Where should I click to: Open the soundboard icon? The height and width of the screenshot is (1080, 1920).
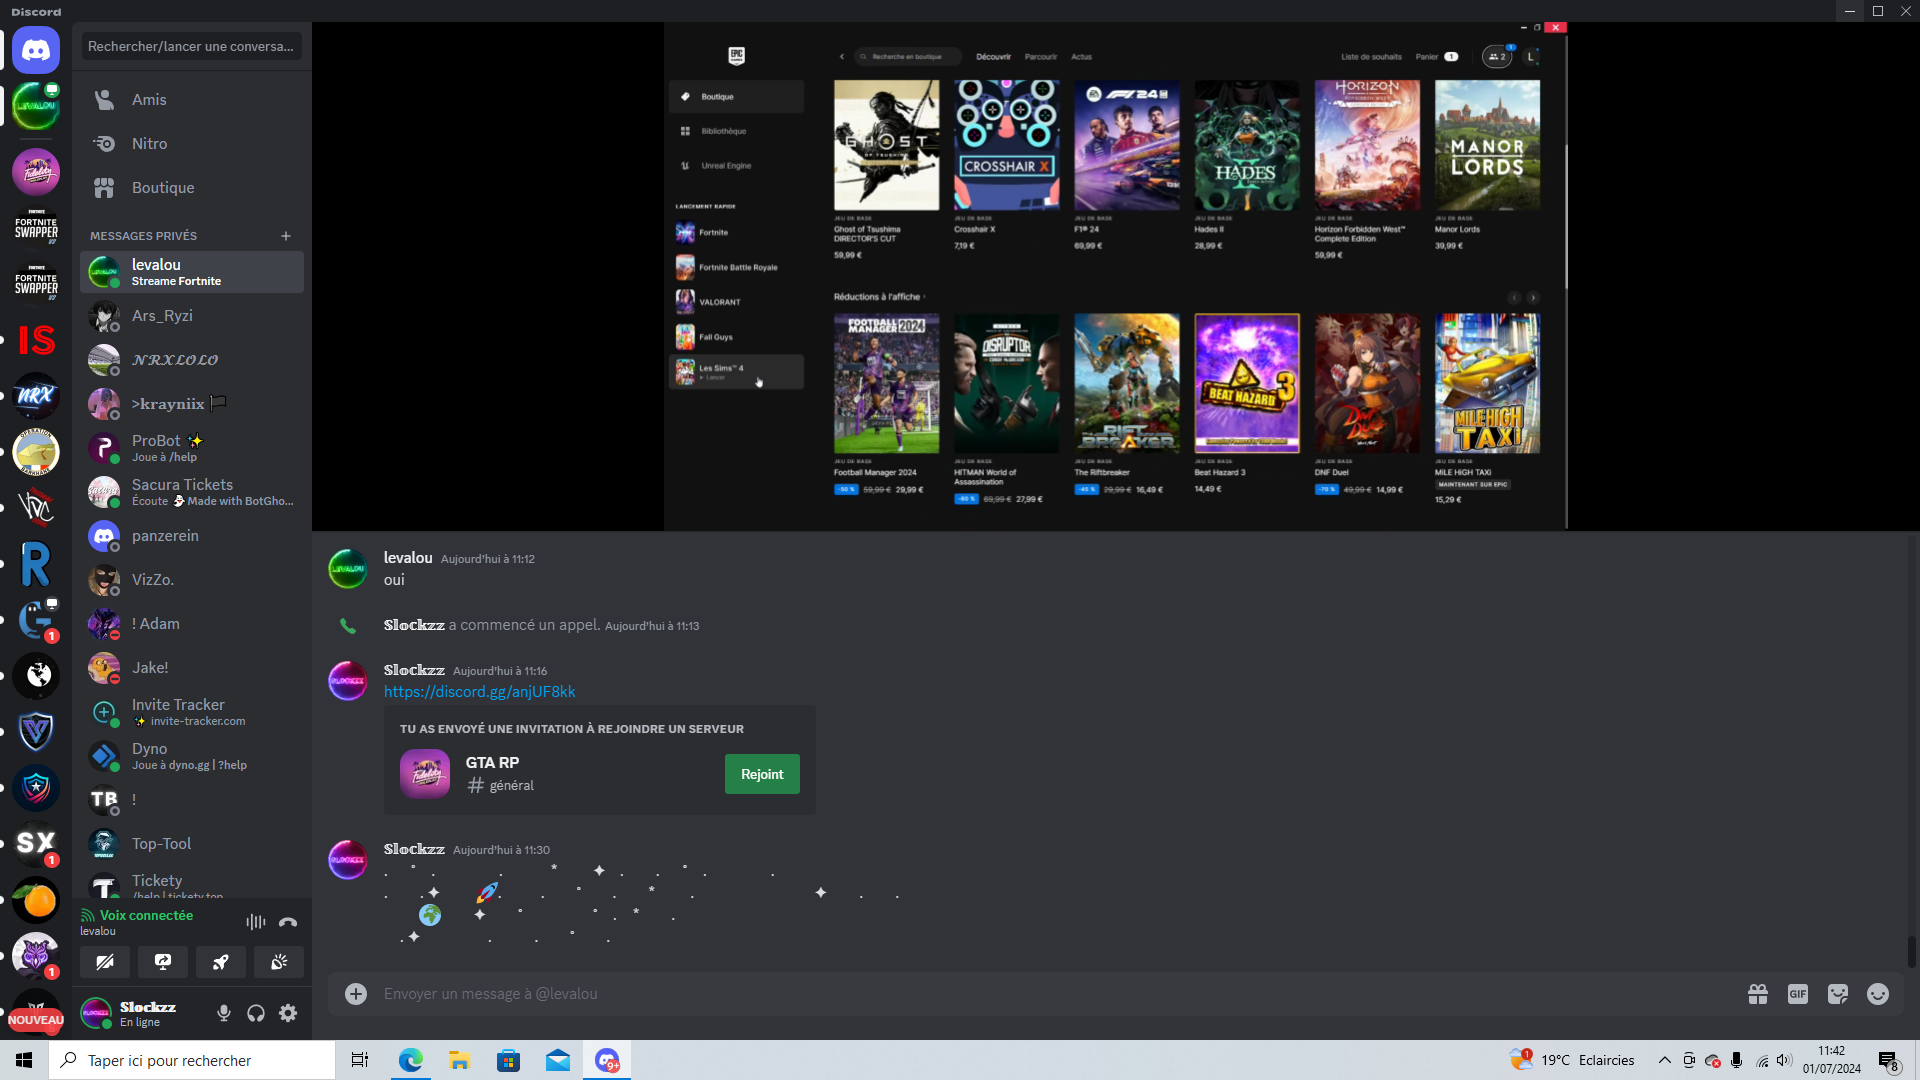click(x=279, y=962)
